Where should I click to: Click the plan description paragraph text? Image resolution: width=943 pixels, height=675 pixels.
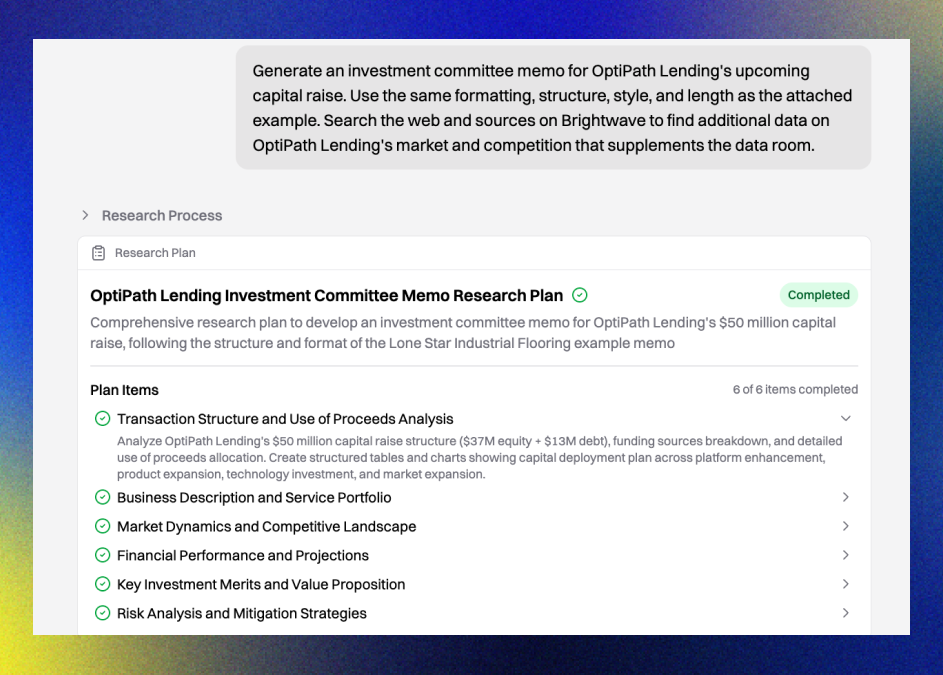click(463, 333)
